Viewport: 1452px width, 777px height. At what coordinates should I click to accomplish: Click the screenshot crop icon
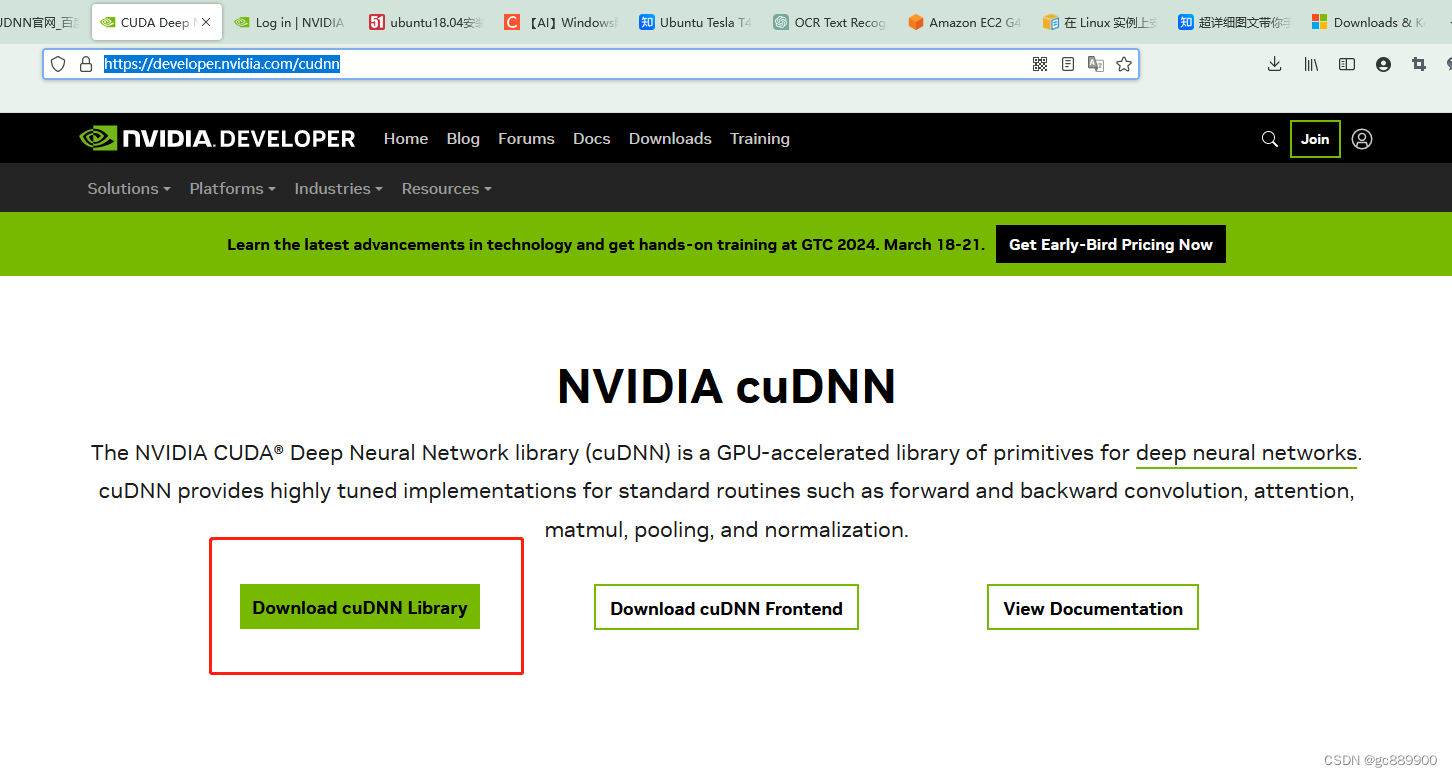coord(1419,64)
